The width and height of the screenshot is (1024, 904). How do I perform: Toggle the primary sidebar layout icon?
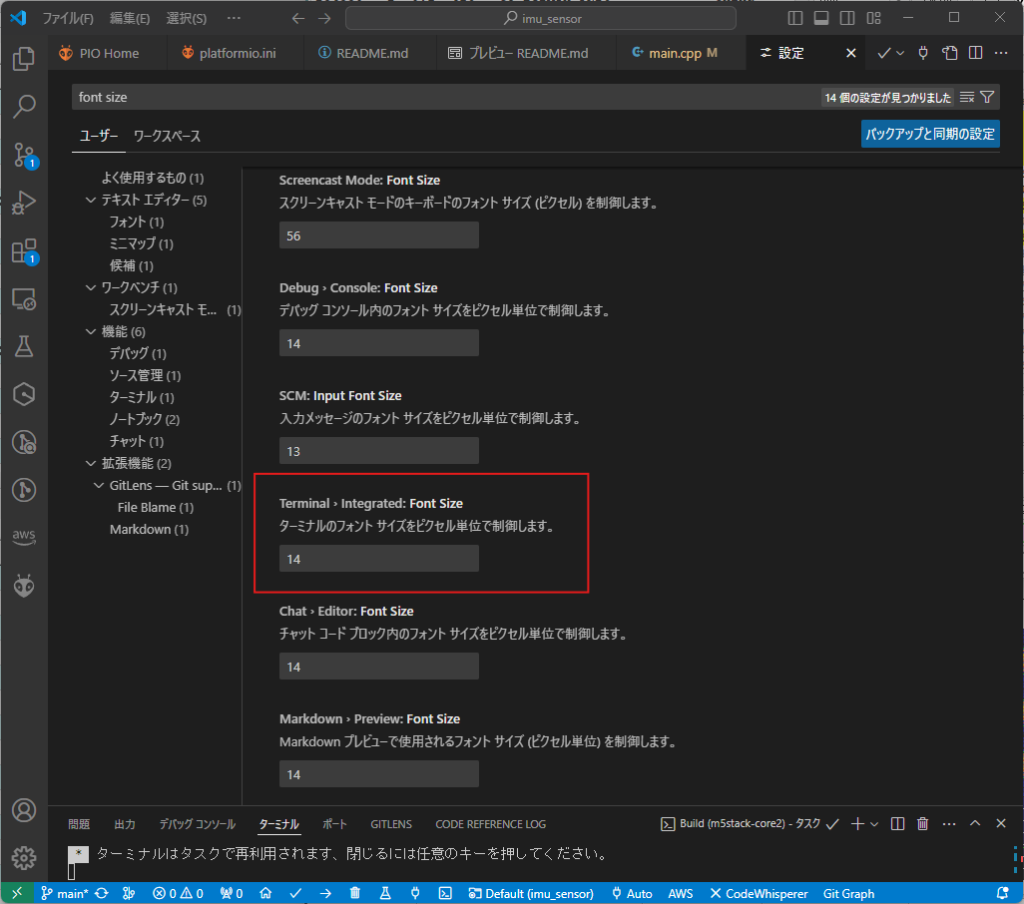tap(796, 18)
